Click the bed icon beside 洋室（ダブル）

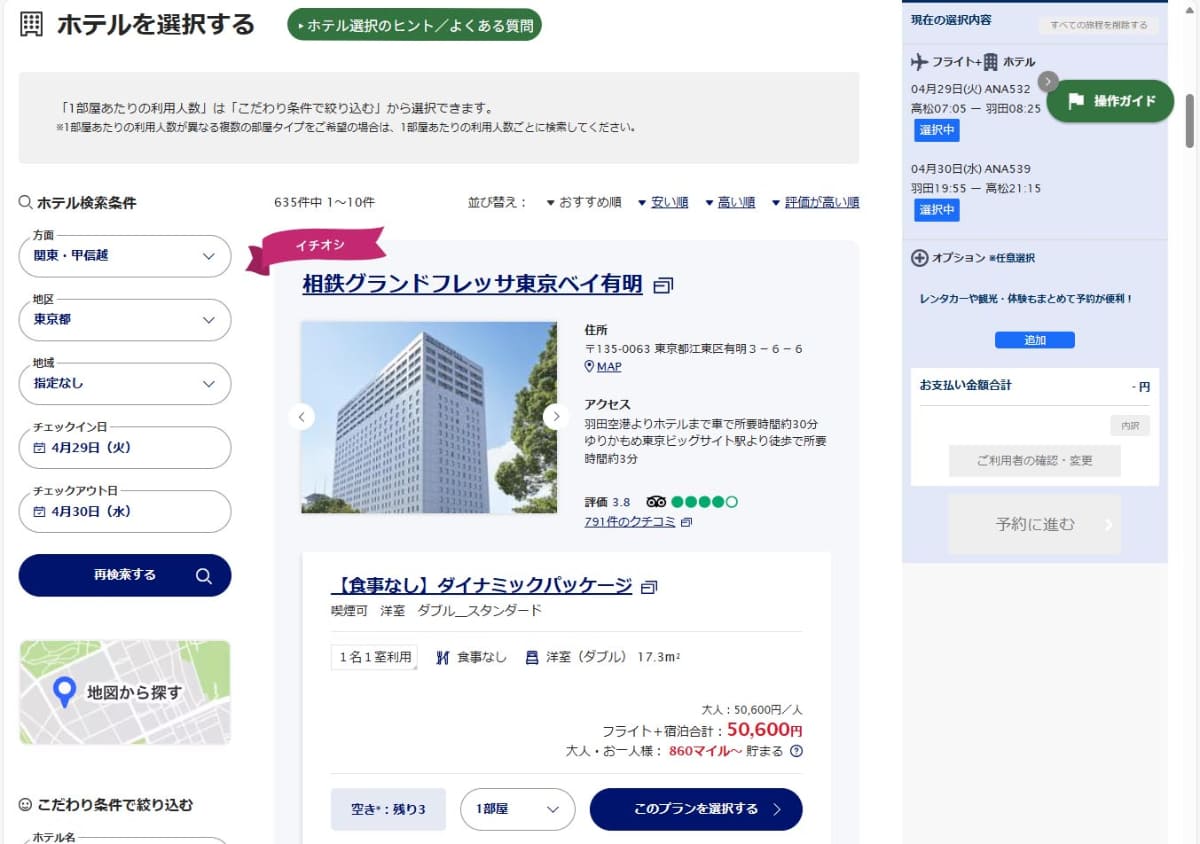pyautogui.click(x=532, y=658)
